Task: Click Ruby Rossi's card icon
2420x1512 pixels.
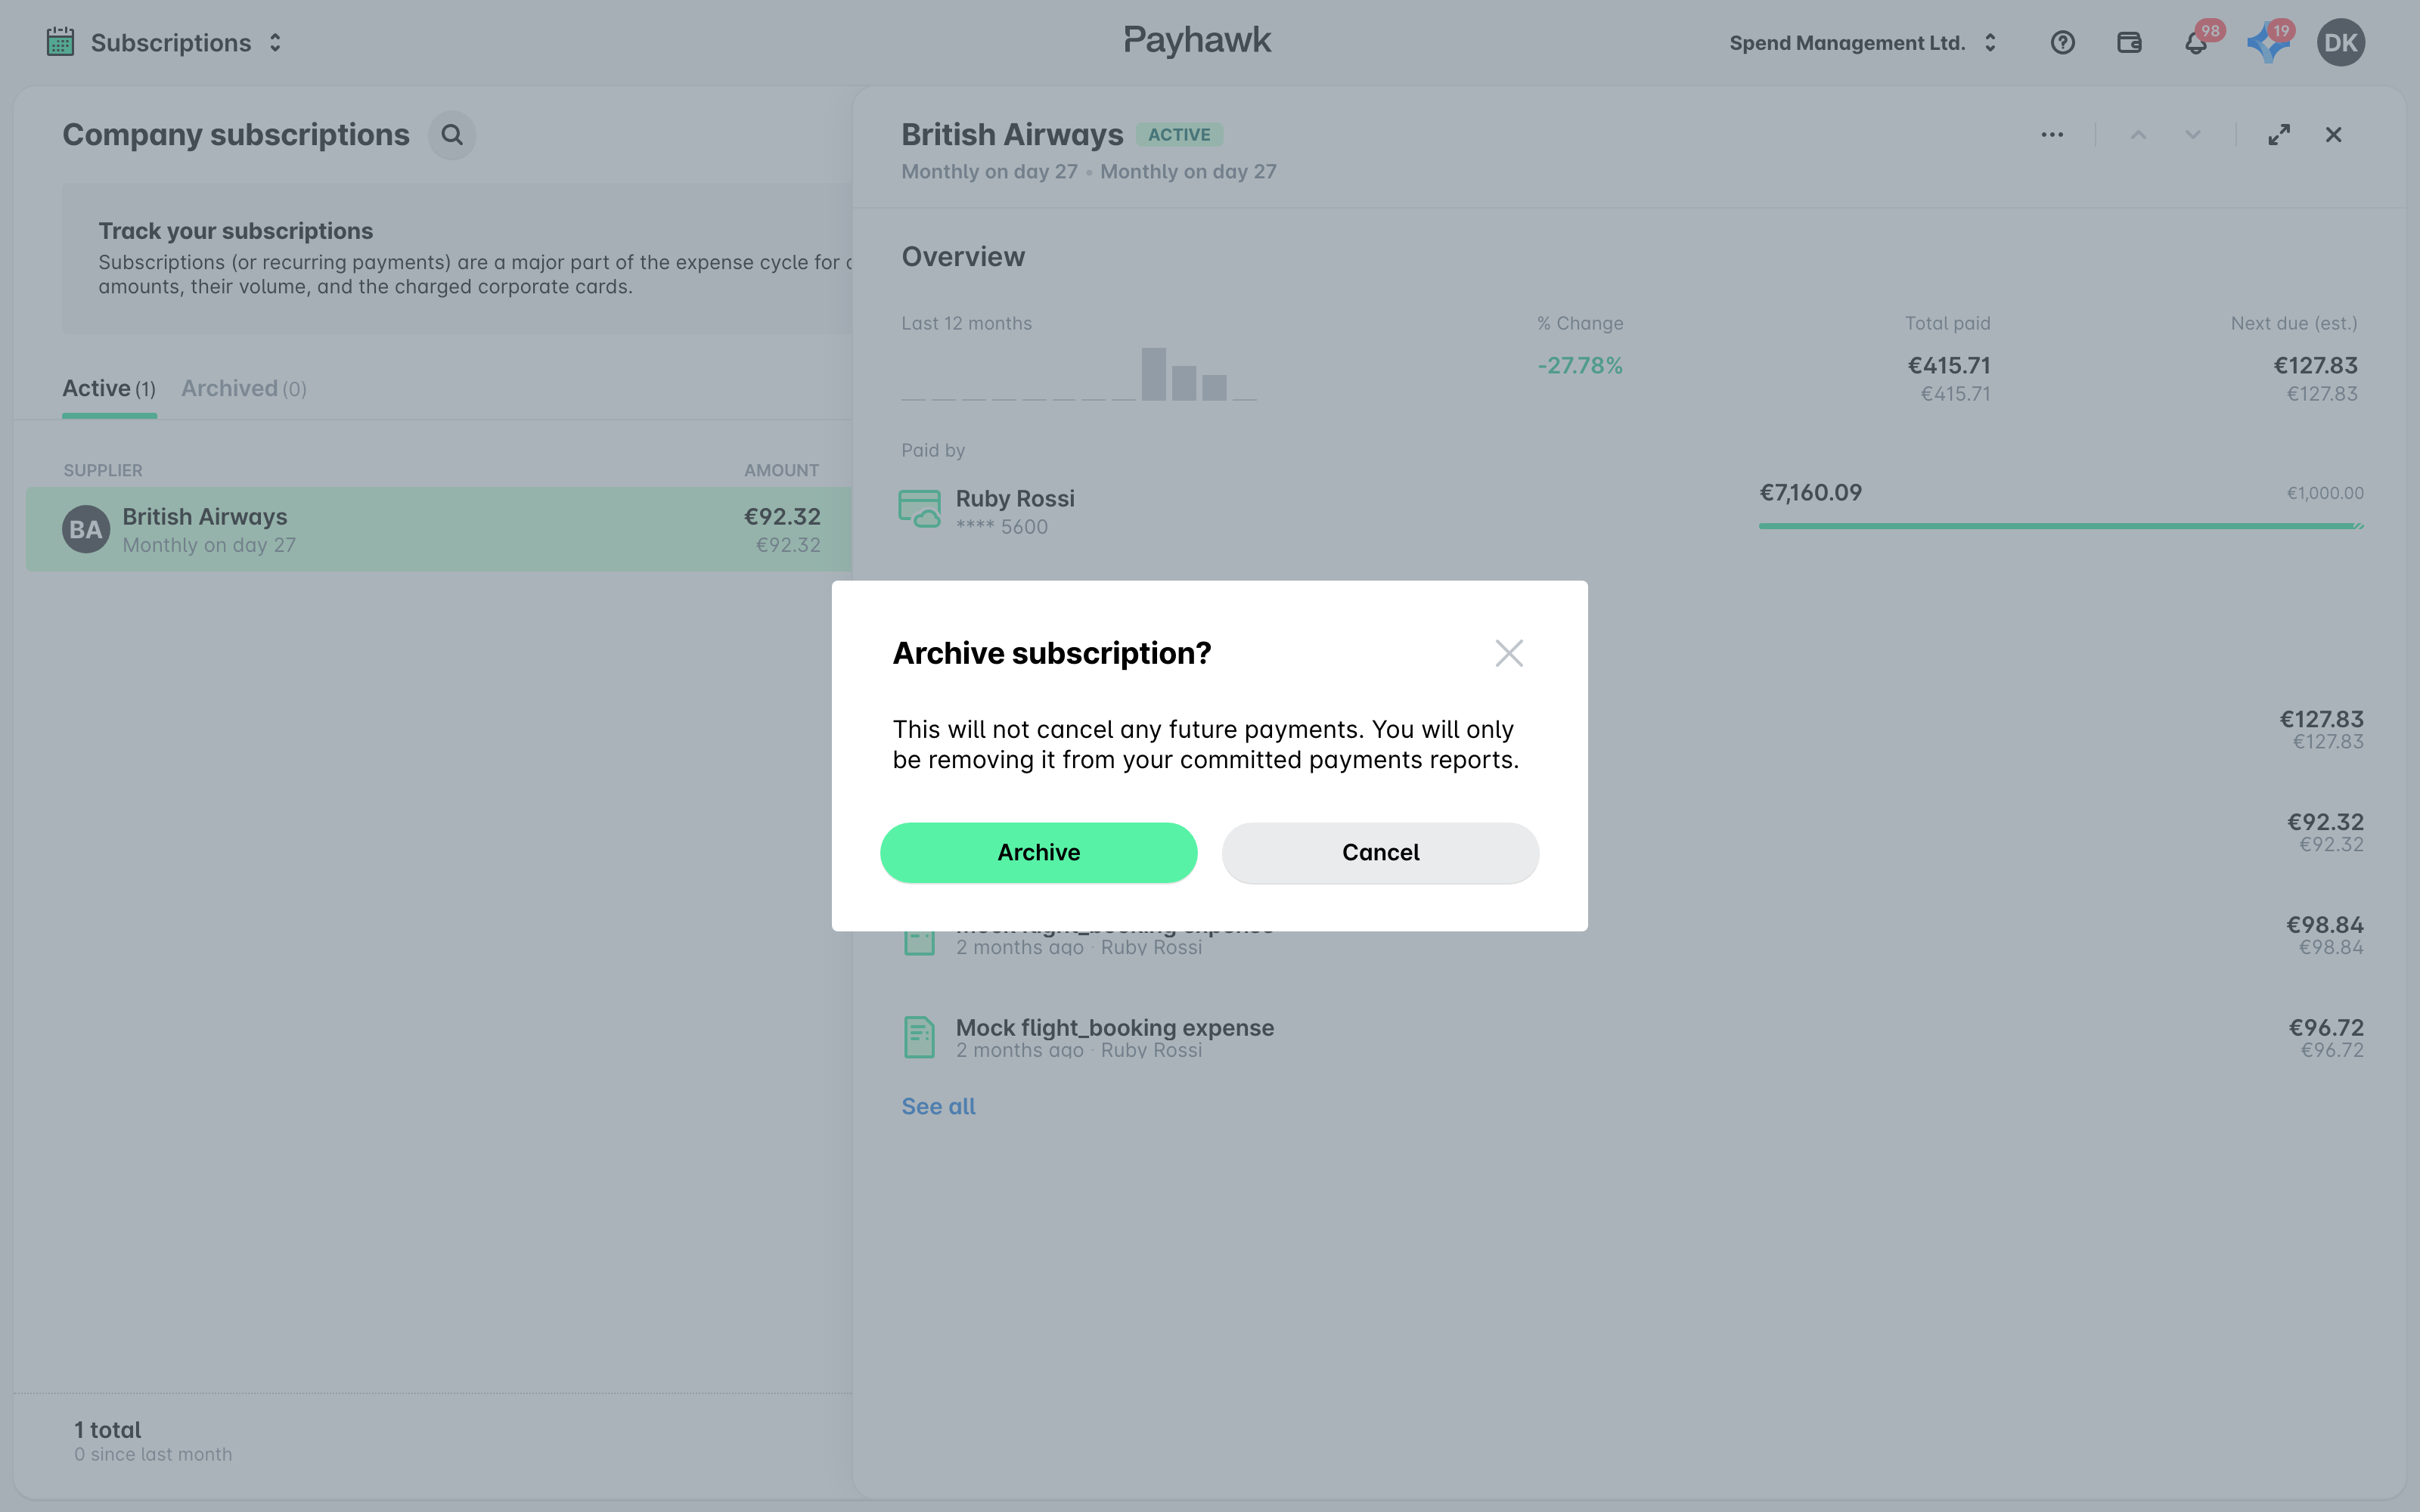Action: pyautogui.click(x=919, y=508)
